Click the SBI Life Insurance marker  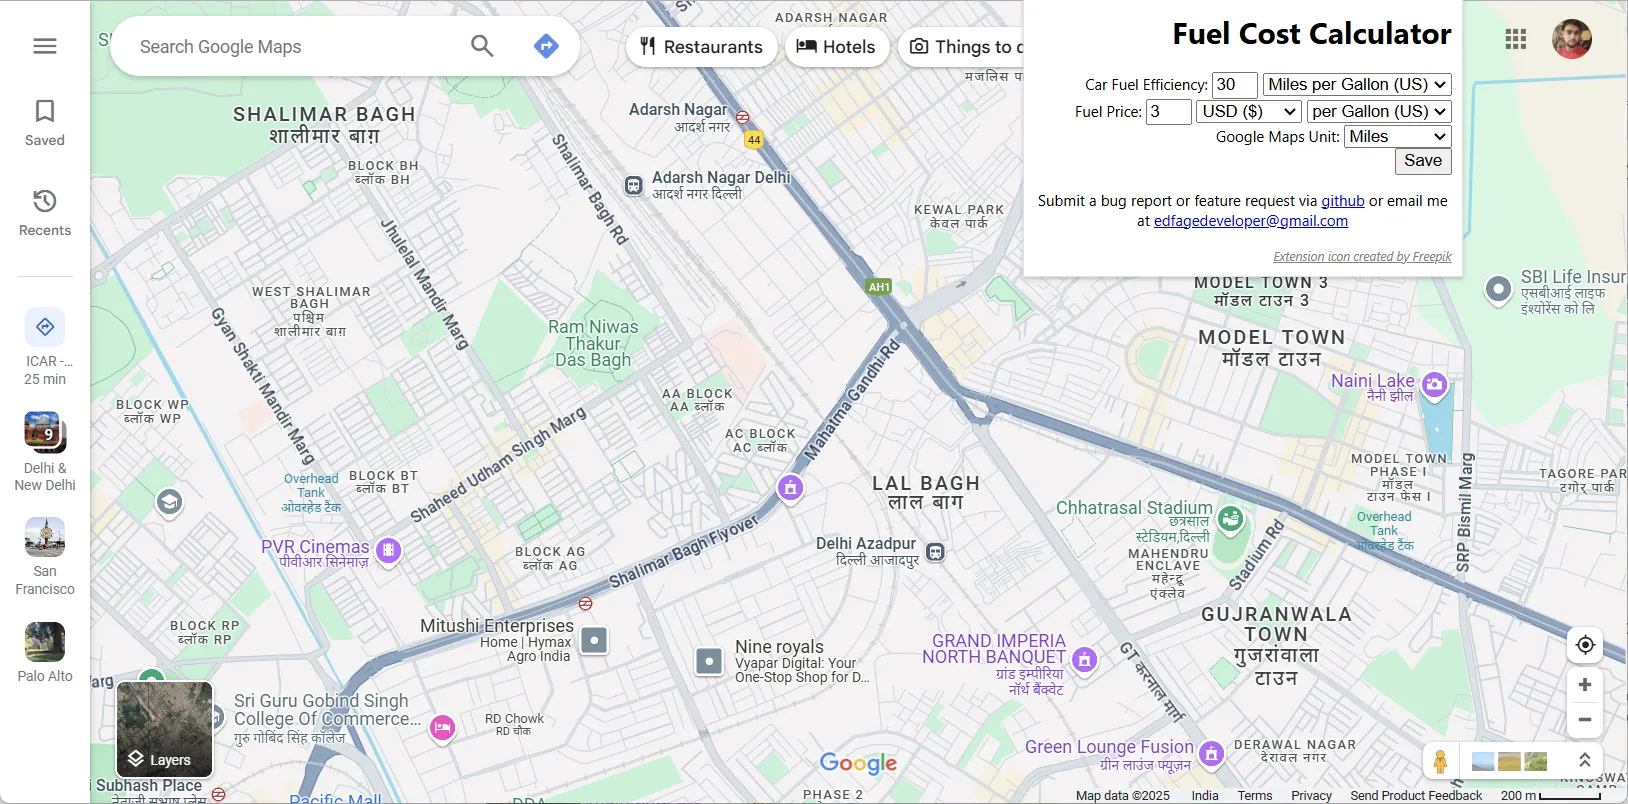1498,289
